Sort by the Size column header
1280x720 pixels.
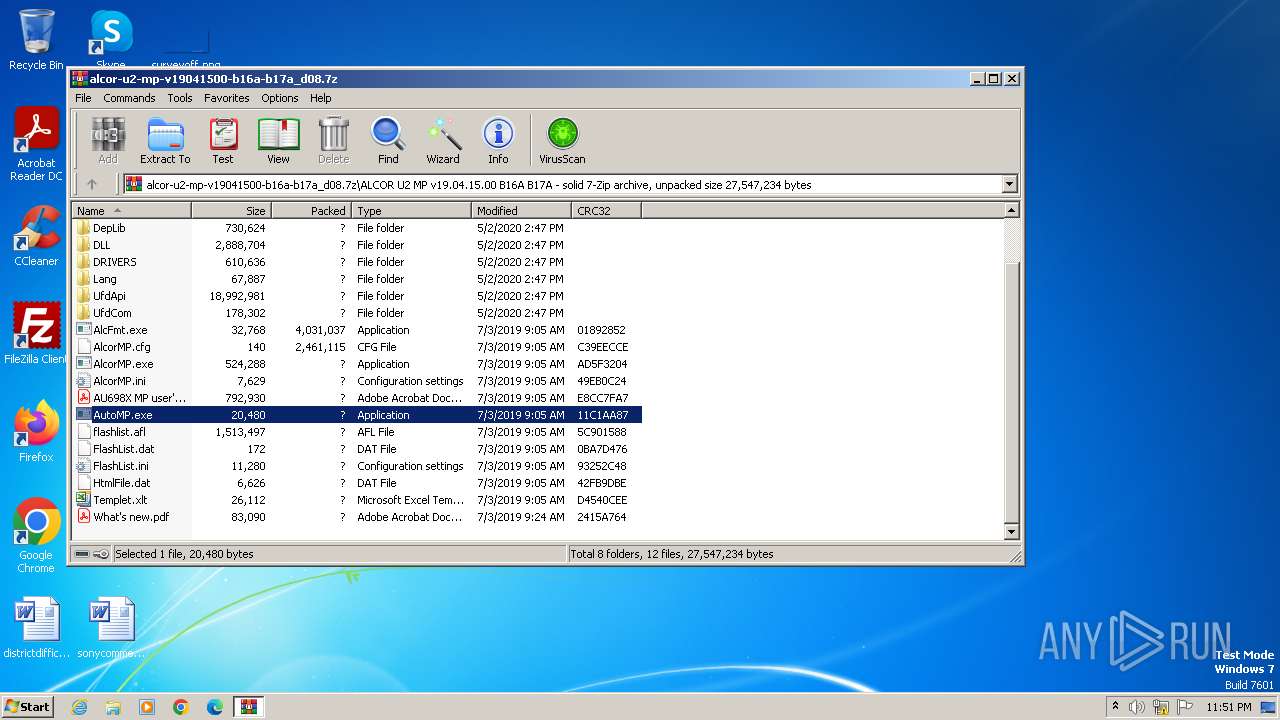(x=232, y=210)
